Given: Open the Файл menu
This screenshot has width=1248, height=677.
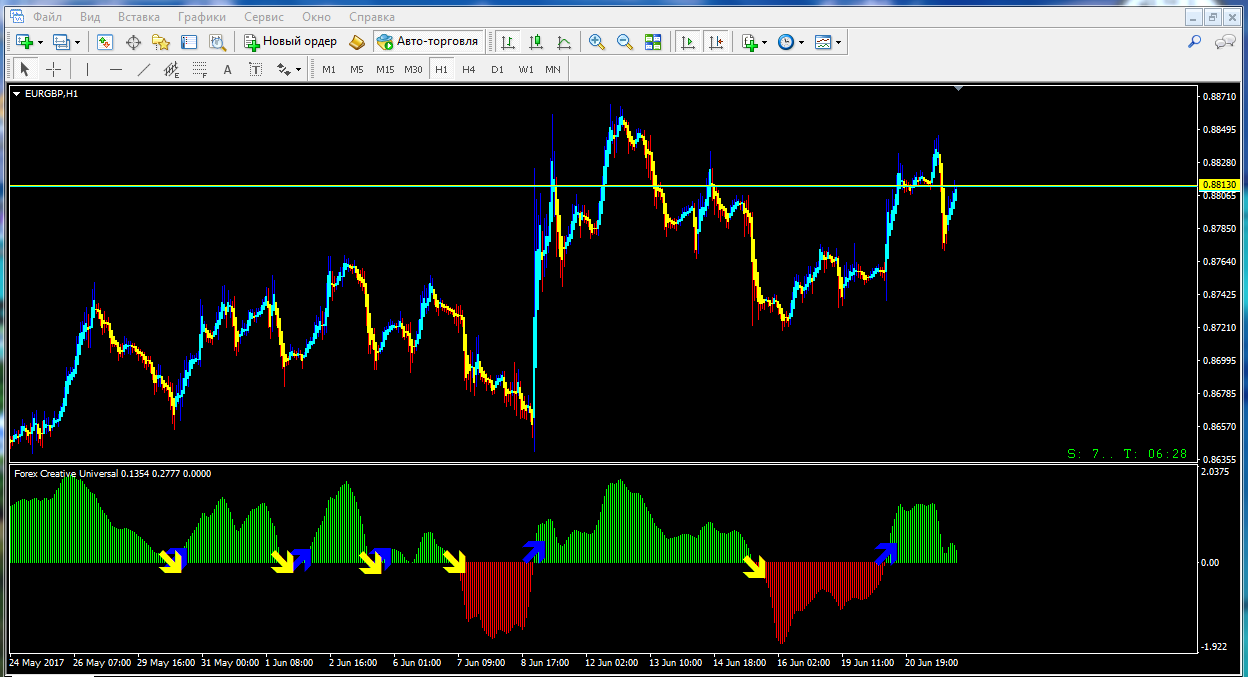Looking at the screenshot, I should pyautogui.click(x=46, y=17).
